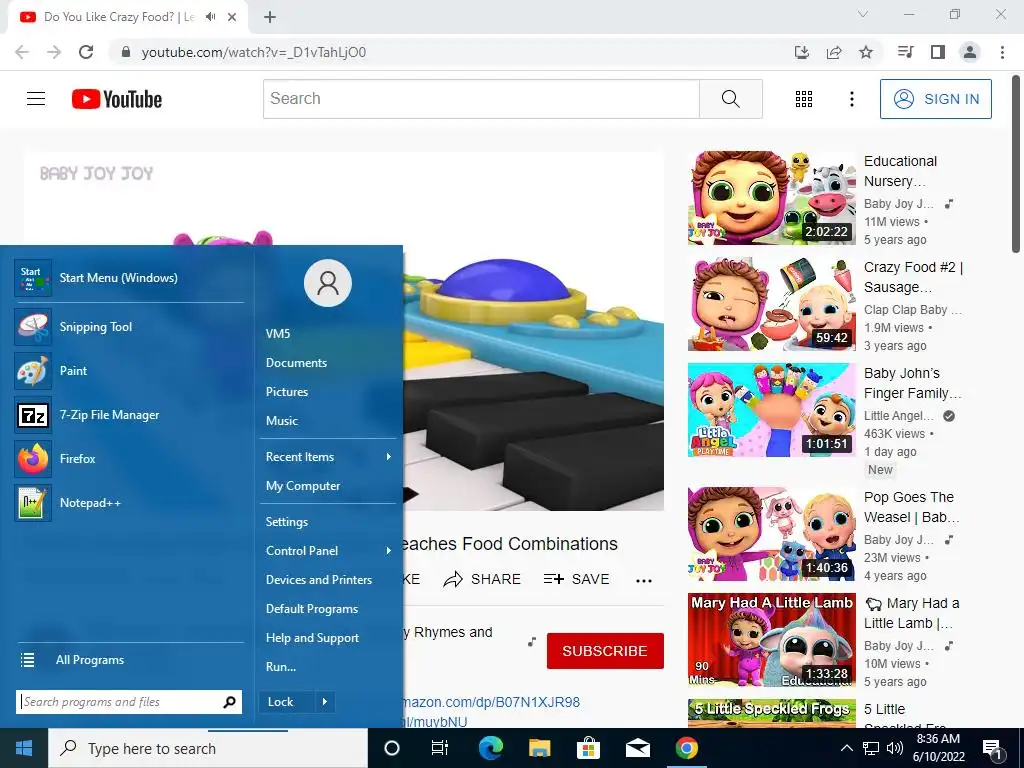1024x768 pixels.
Task: Open Educational Nursery video thumbnail
Action: point(772,198)
